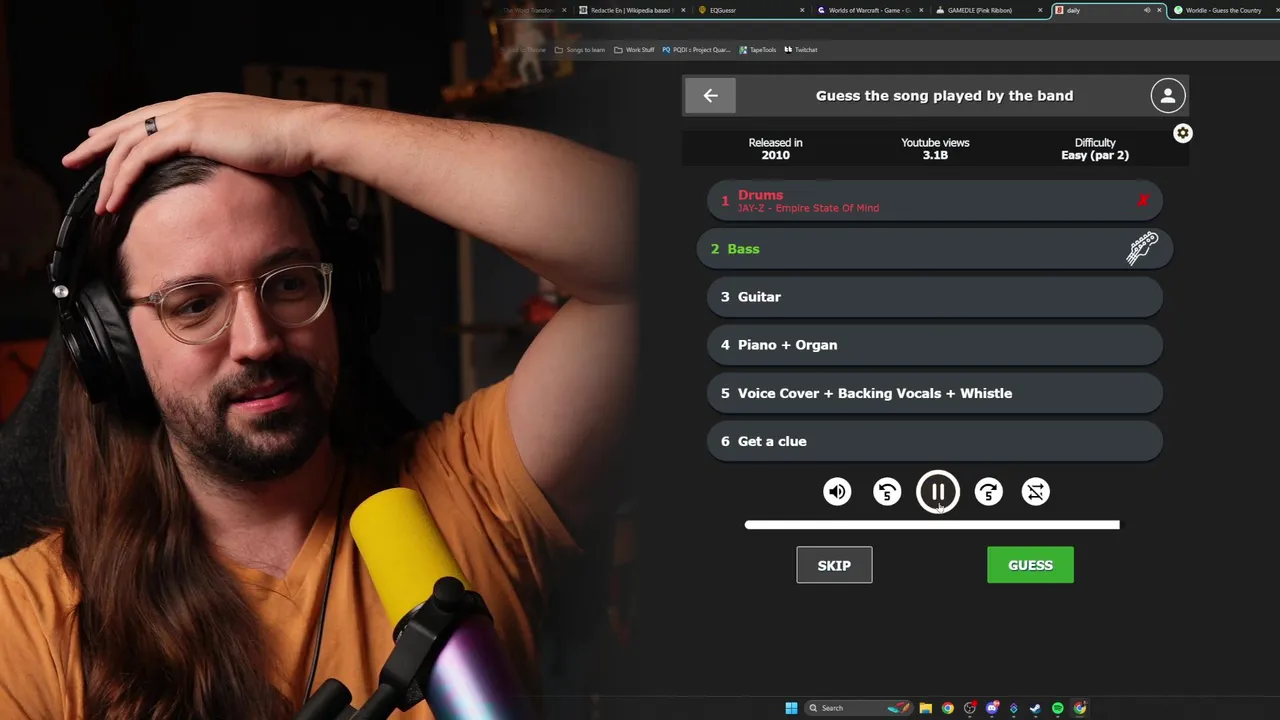Select the Guitar stem row
1280x720 pixels.
click(x=934, y=297)
